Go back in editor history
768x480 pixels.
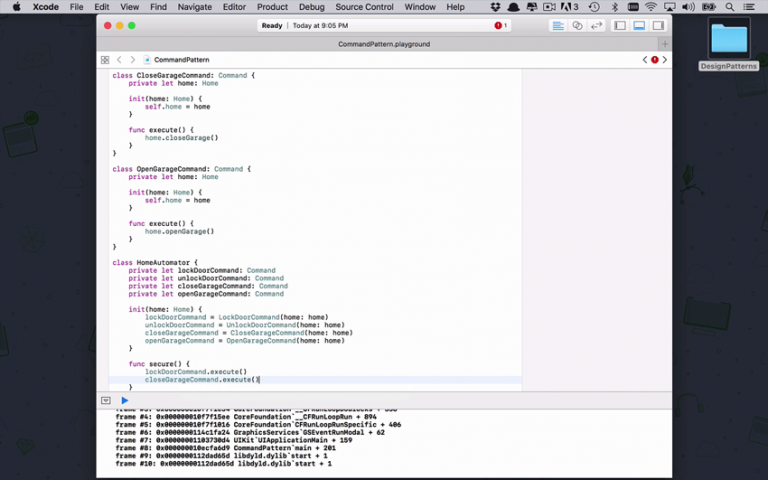click(x=119, y=60)
